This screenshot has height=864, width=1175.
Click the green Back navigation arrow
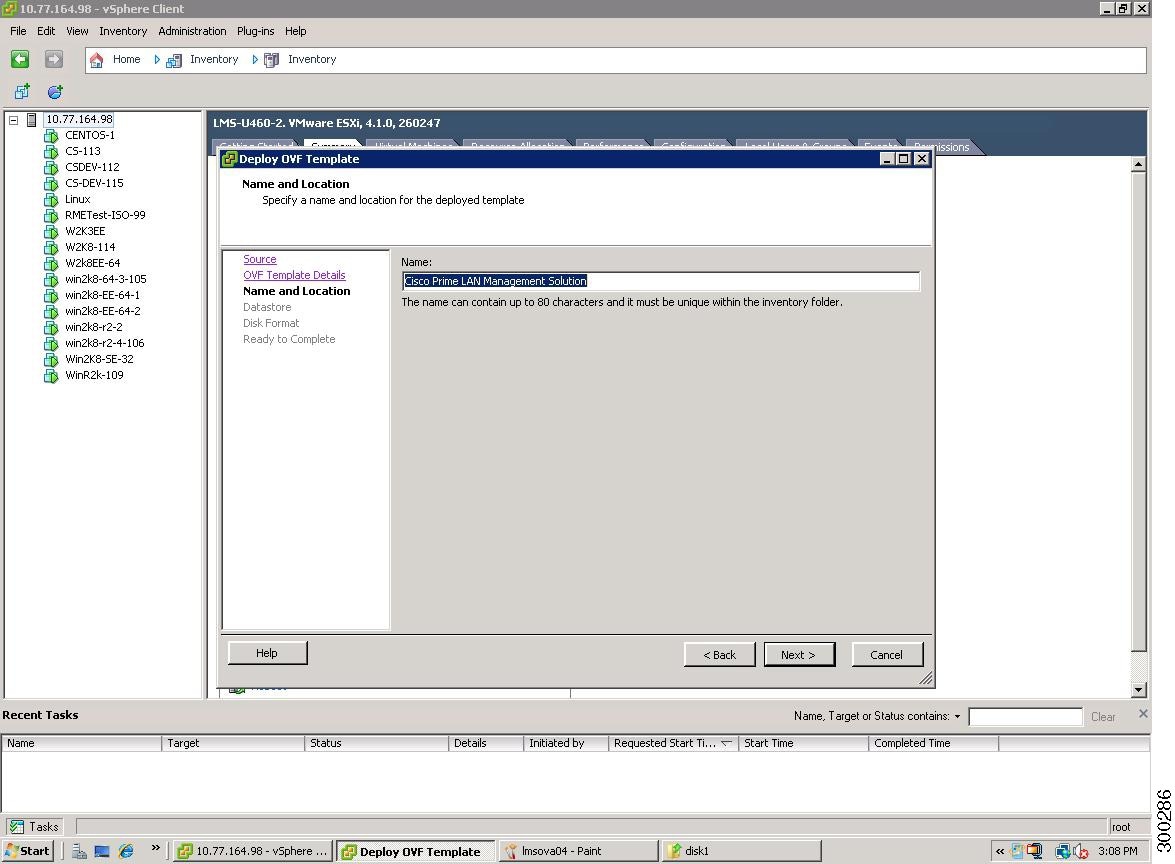tap(20, 59)
